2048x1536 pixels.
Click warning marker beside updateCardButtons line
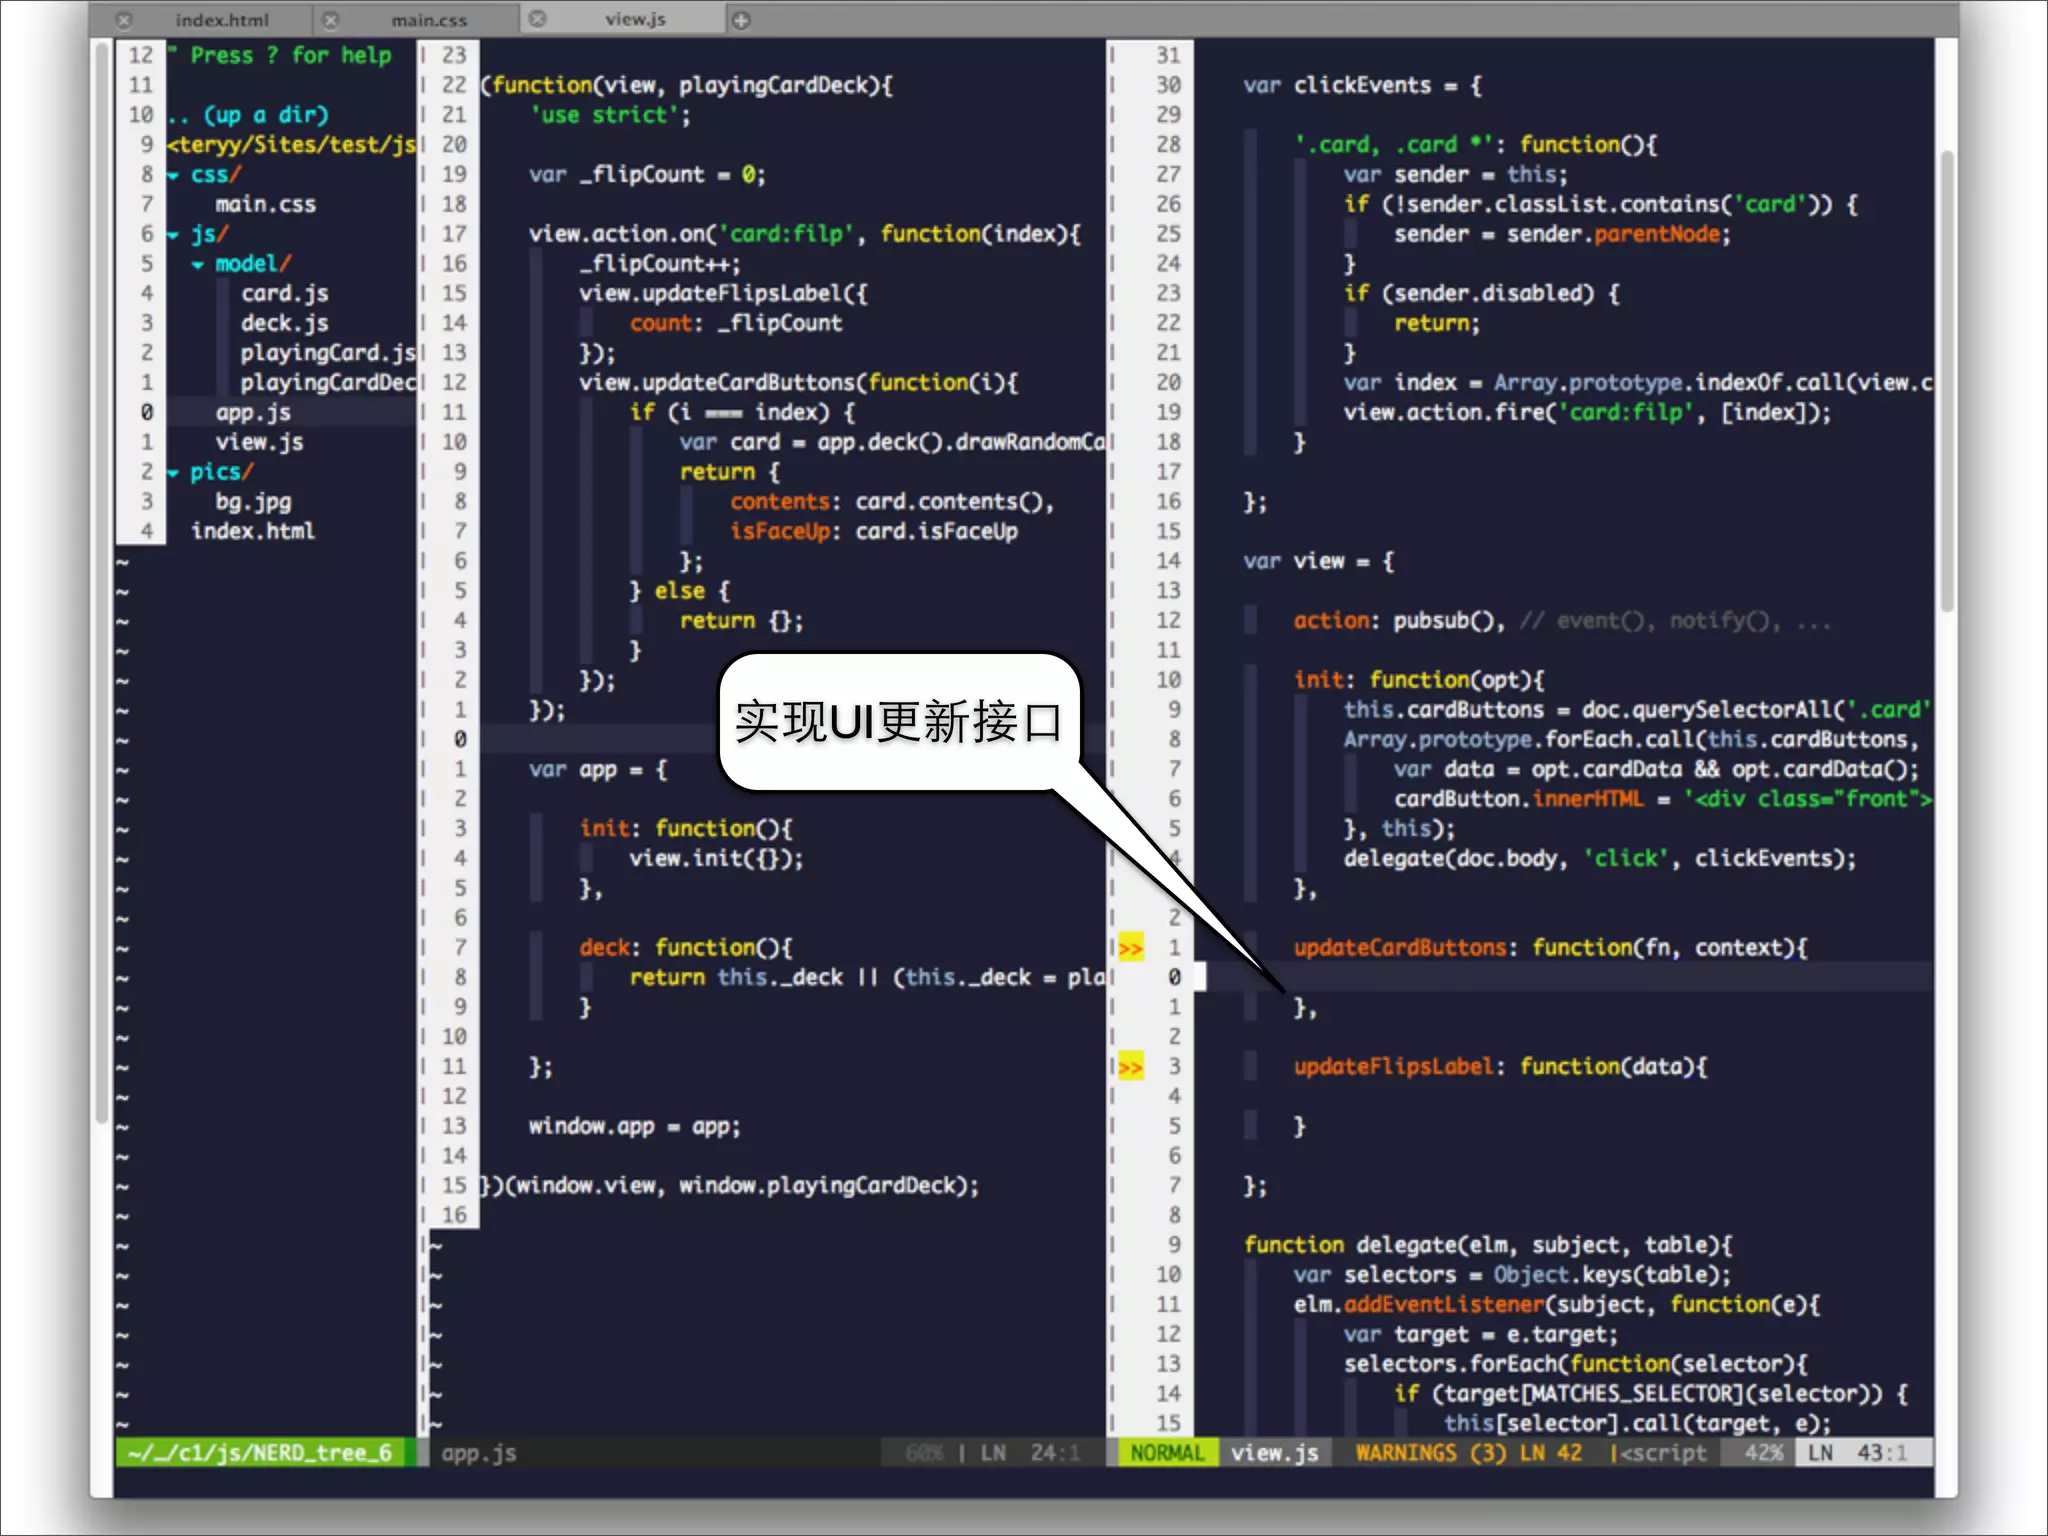(1130, 948)
